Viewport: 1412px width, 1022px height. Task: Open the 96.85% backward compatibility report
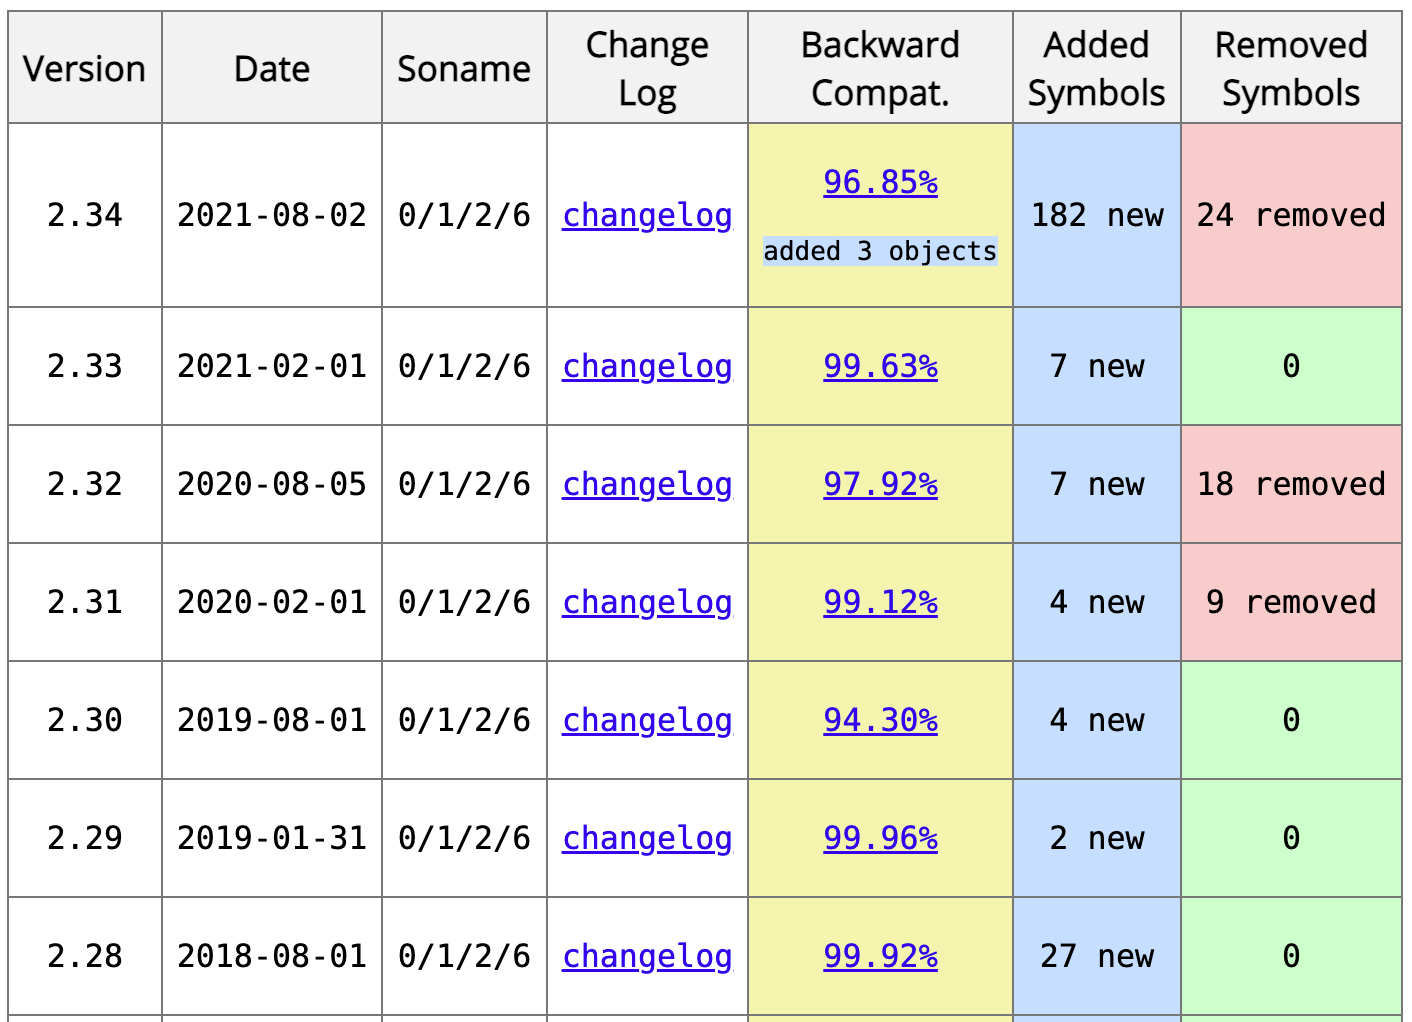click(x=880, y=182)
